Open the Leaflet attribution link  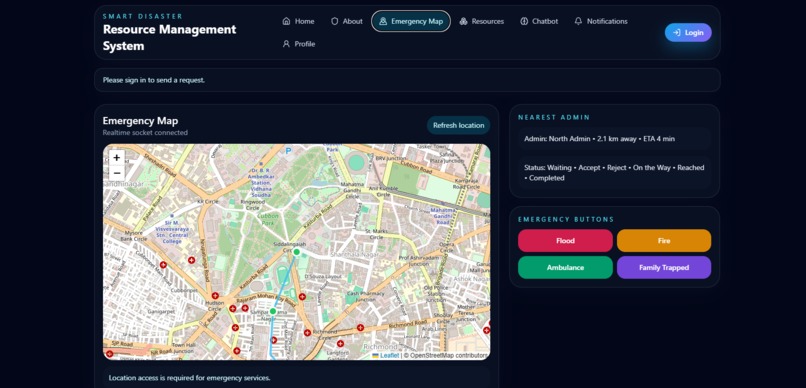coord(385,355)
